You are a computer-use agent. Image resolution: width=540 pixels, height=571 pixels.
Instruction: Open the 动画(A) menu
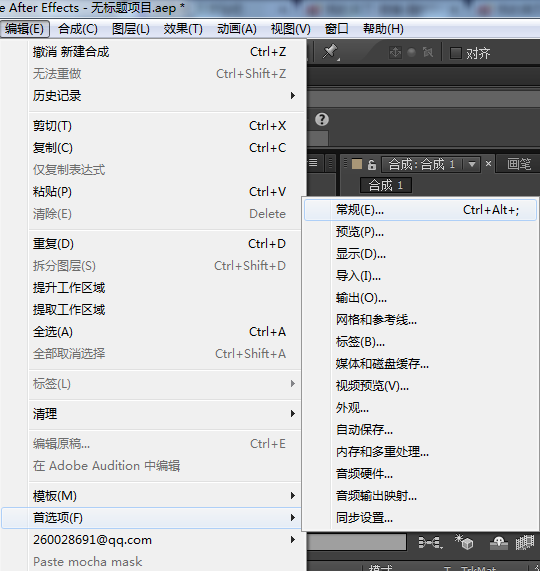tap(237, 29)
